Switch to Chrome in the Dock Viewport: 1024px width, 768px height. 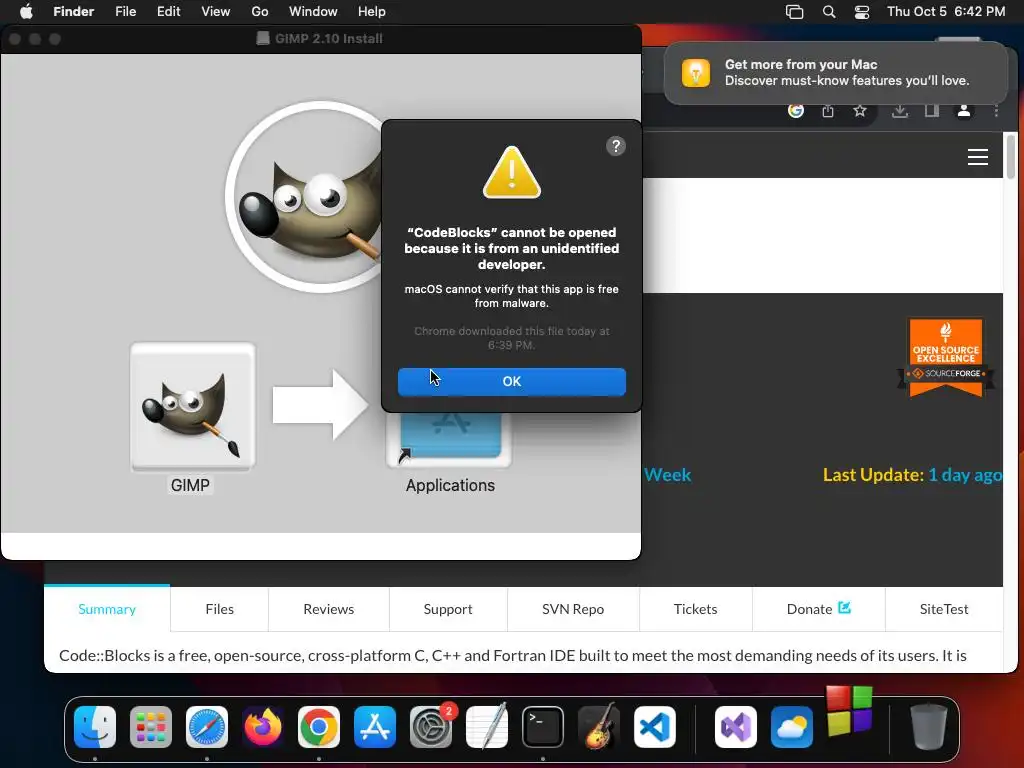point(319,727)
